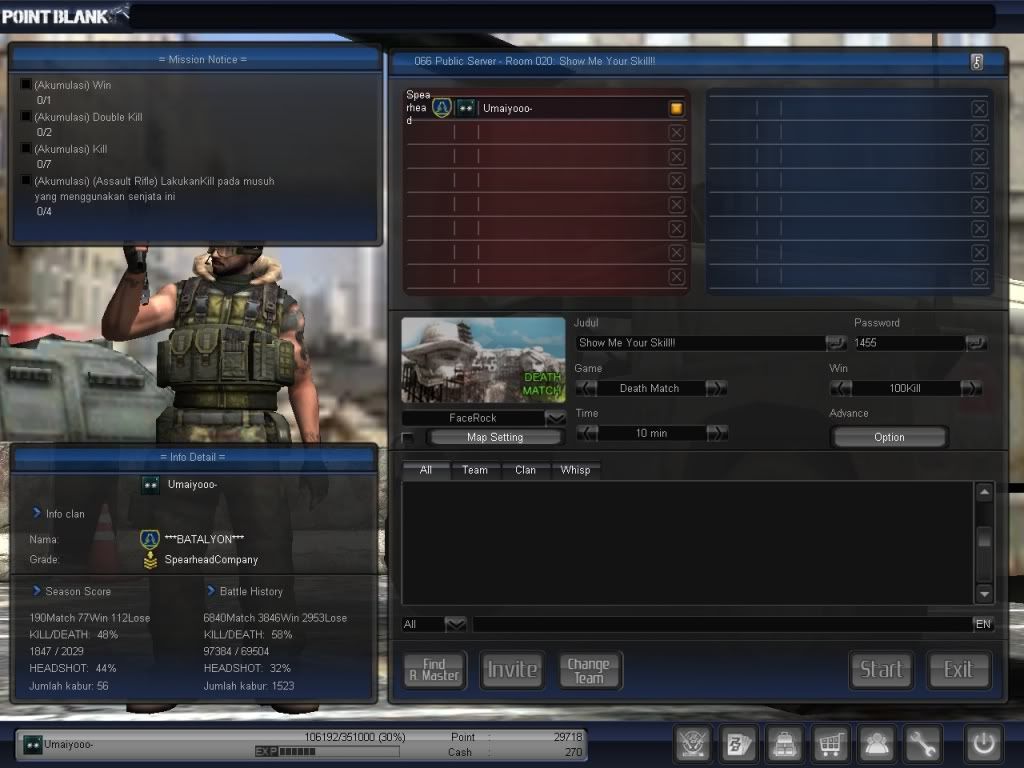Viewport: 1024px width, 768px height.
Task: Toggle the (Akumulasi) Kill mission checkbox
Action: point(26,148)
